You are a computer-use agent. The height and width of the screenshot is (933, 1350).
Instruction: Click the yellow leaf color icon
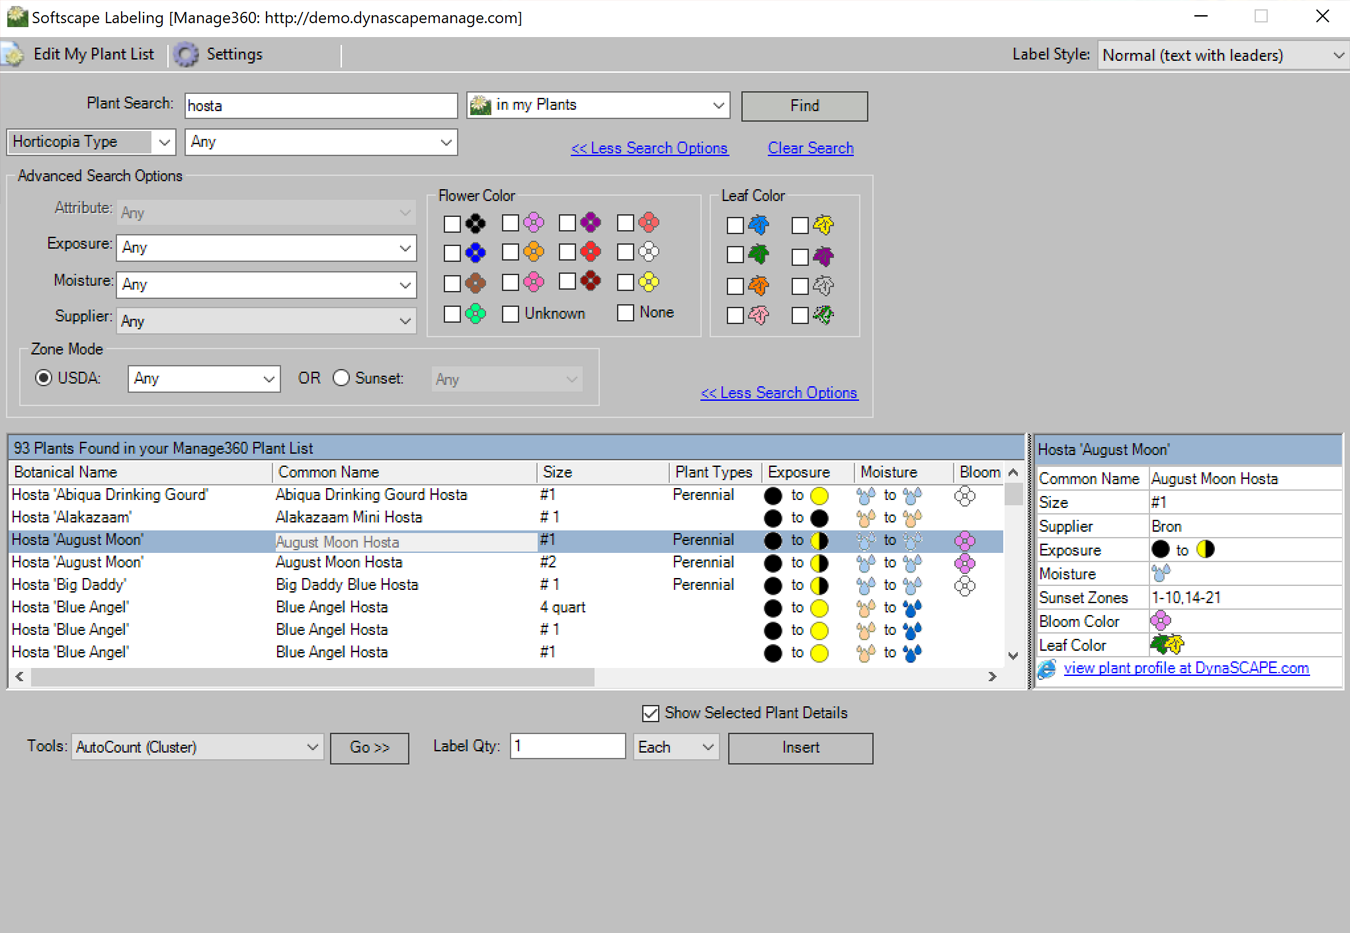pyautogui.click(x=823, y=225)
